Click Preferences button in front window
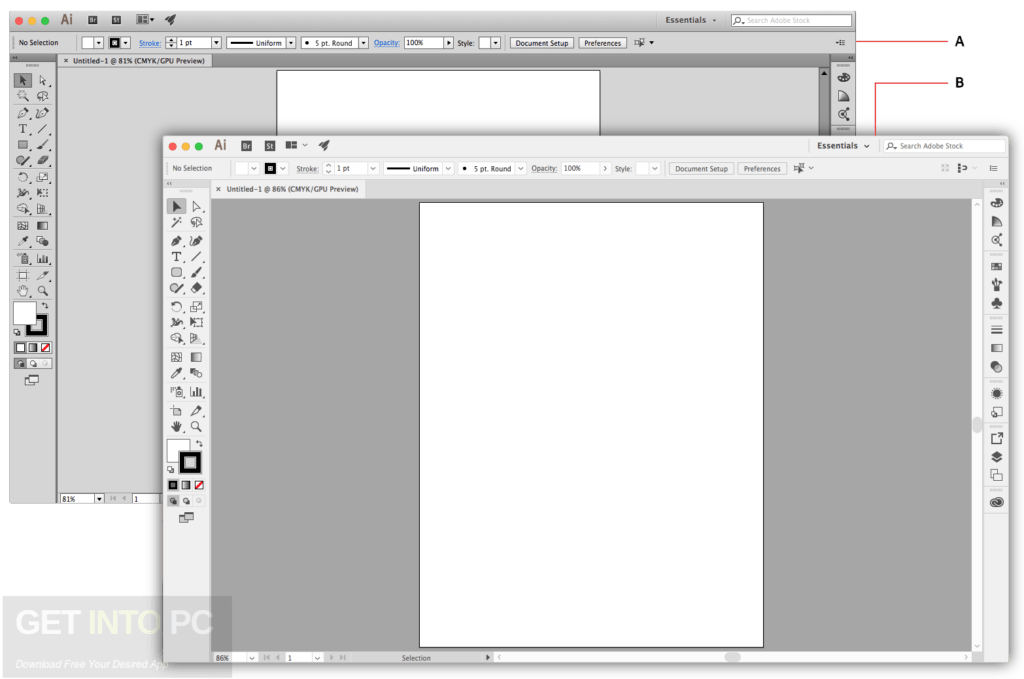This screenshot has height=679, width=1024. point(761,168)
